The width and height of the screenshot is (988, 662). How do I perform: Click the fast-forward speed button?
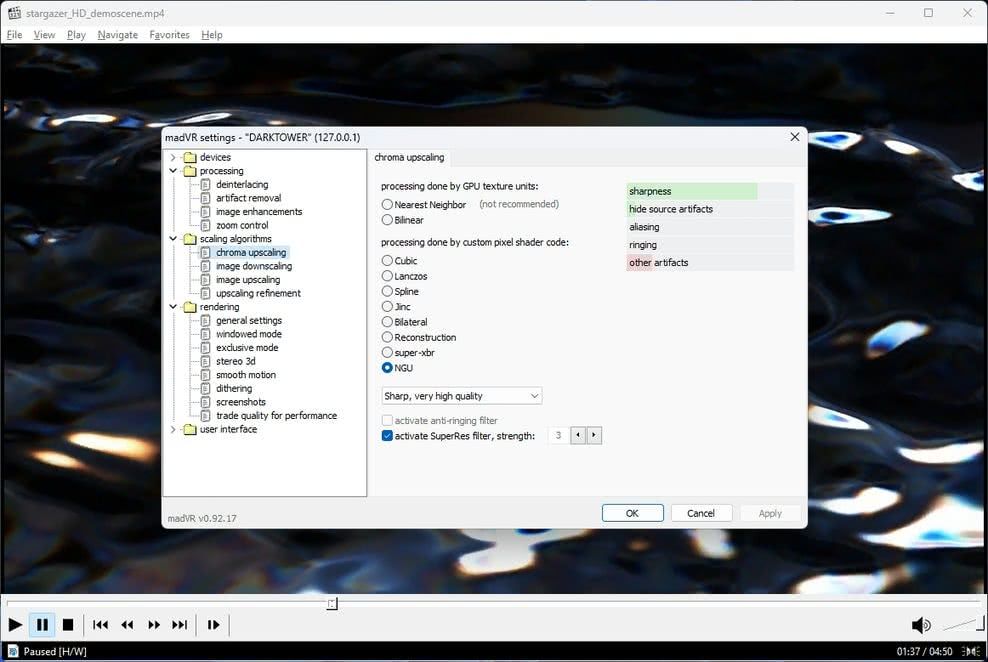click(x=154, y=625)
